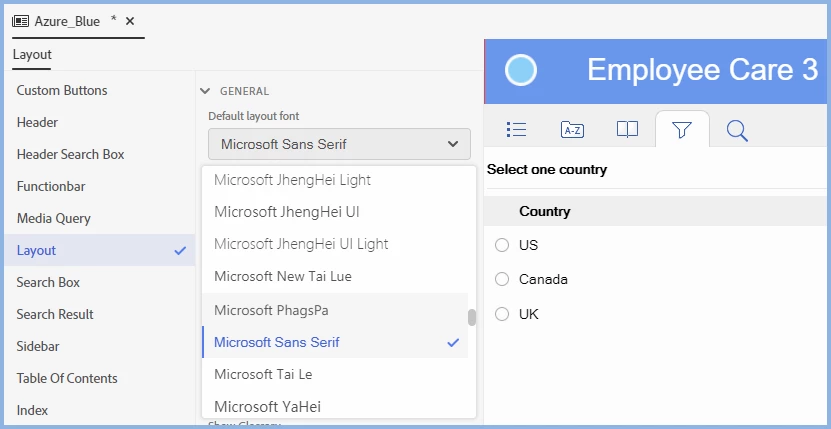Click the blue circle logo in header
Screen dimensions: 831x429
[x=521, y=70]
